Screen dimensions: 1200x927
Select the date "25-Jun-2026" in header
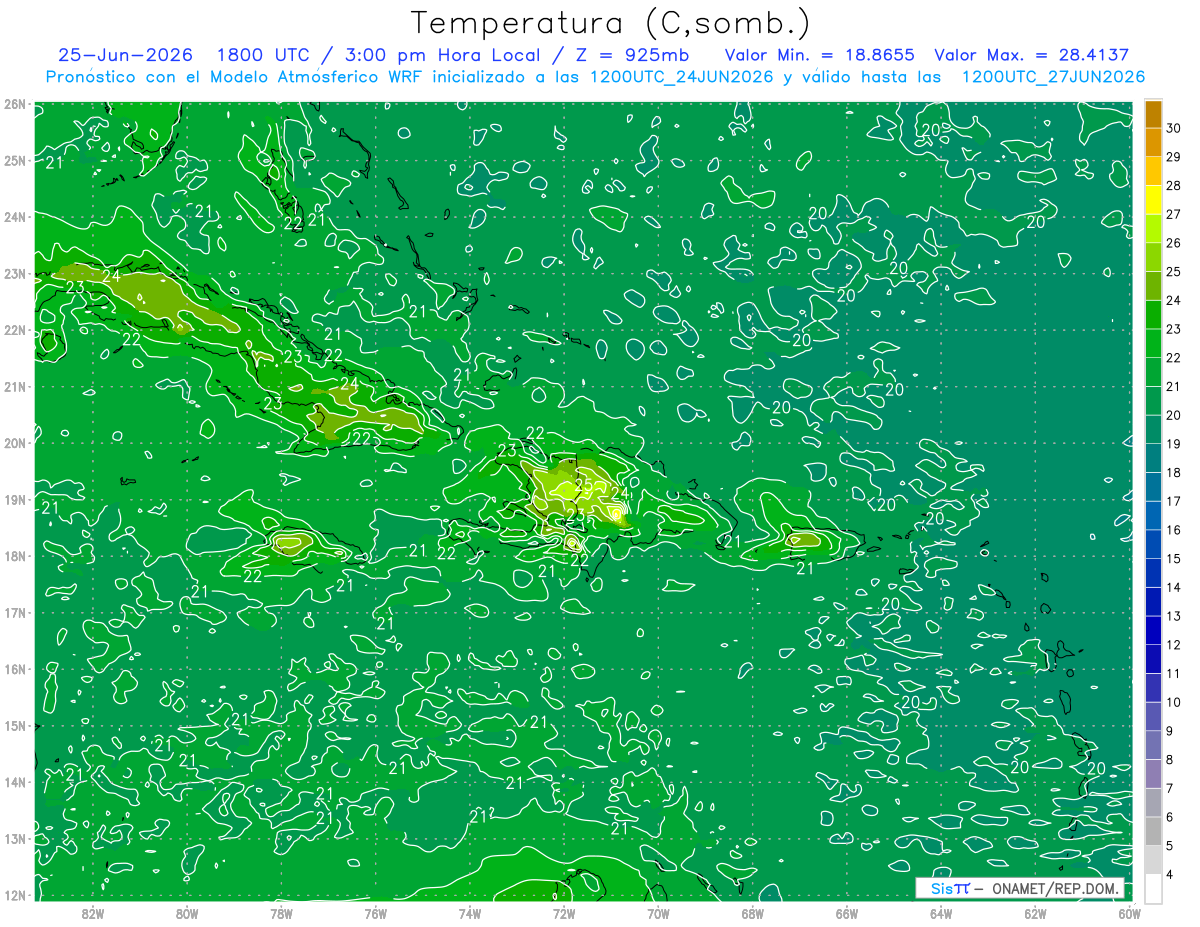click(125, 55)
